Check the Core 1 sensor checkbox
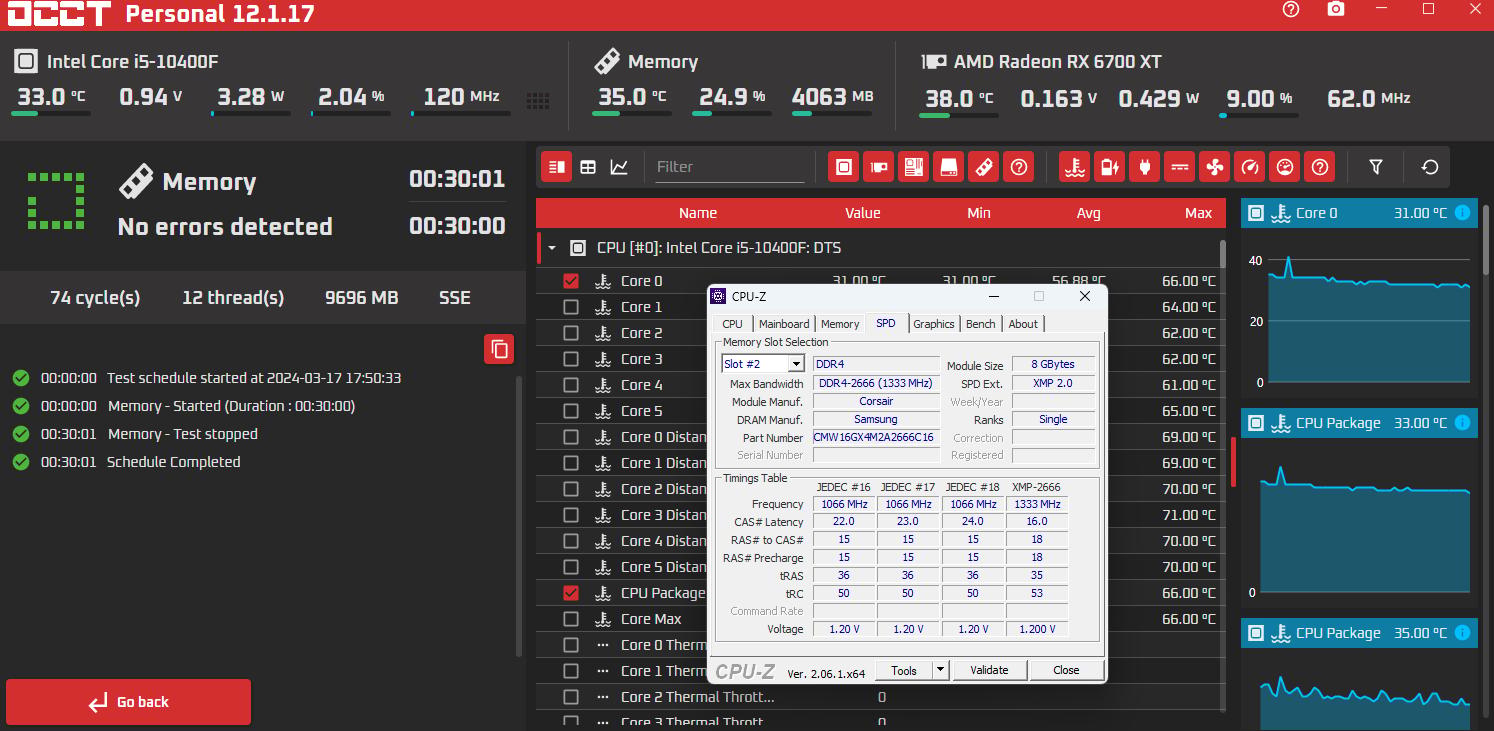This screenshot has width=1494, height=731. tap(571, 307)
